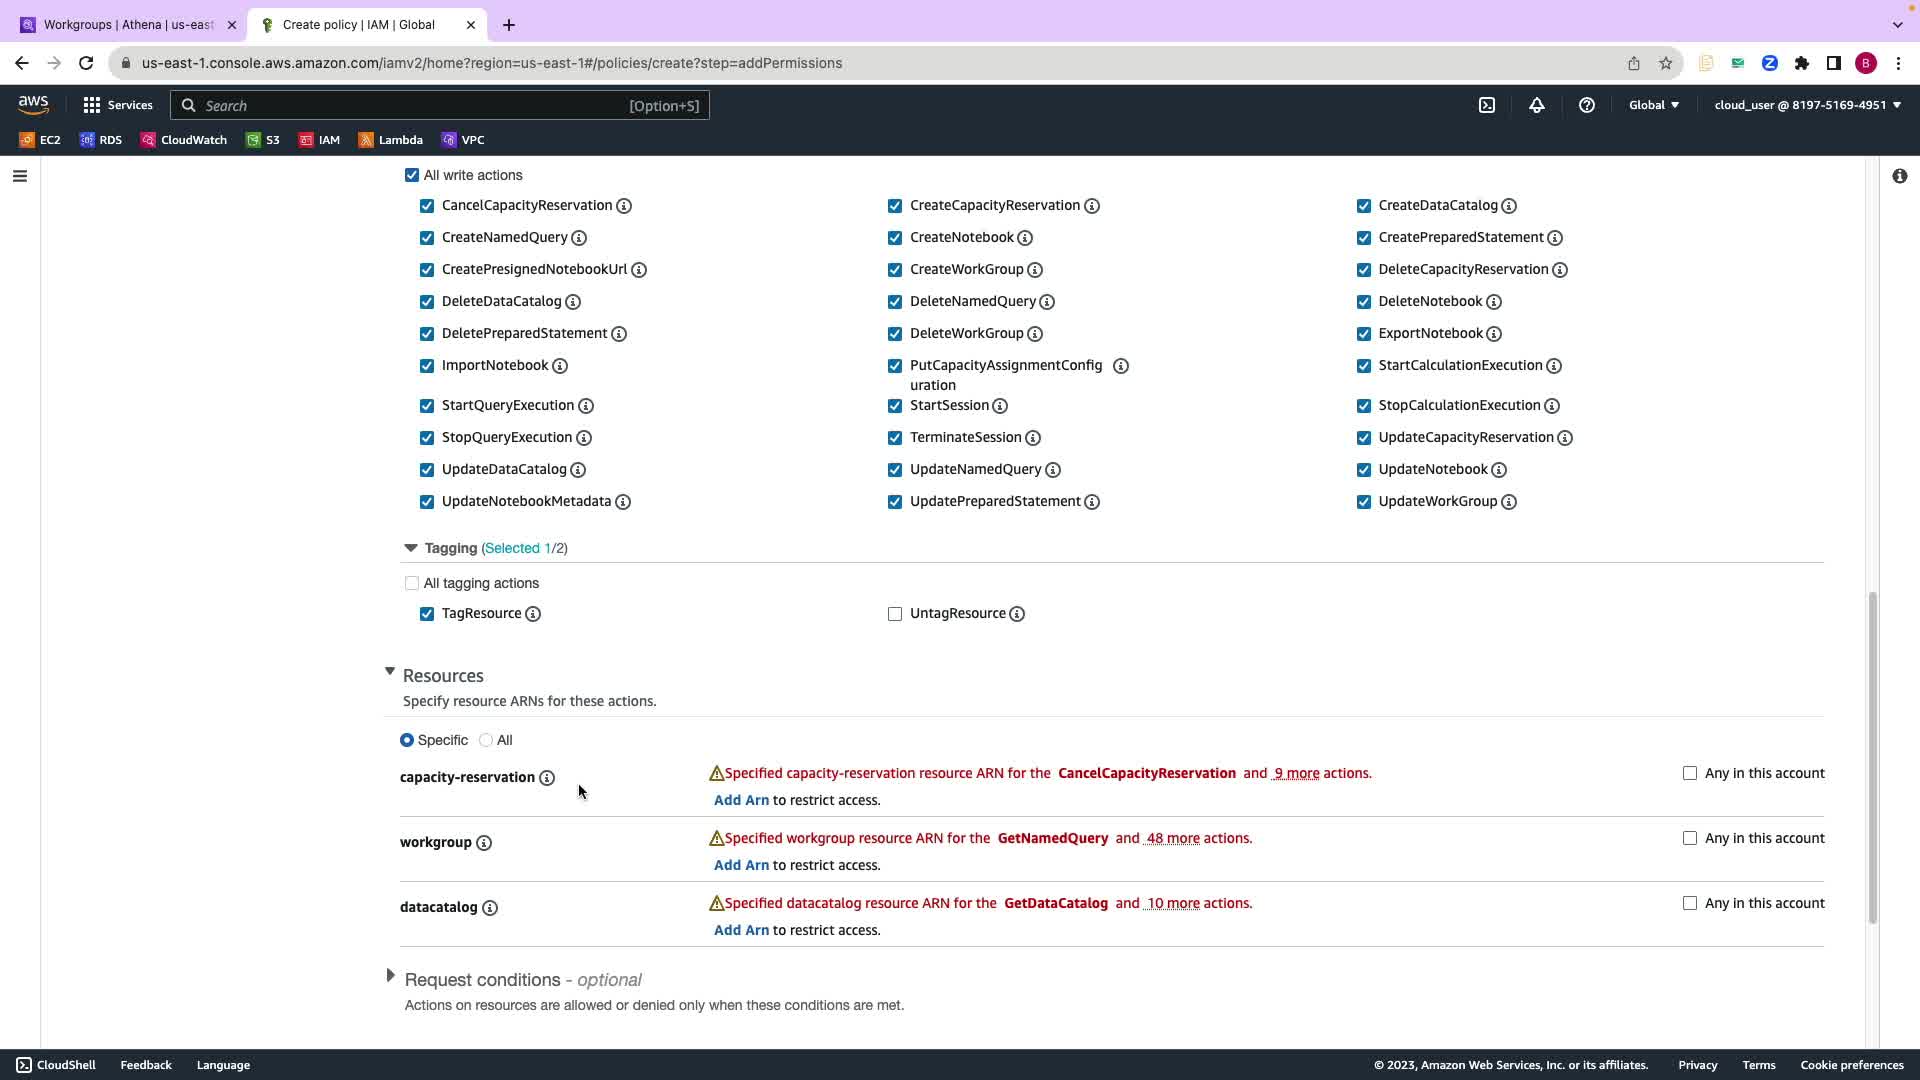Open AWS CloudShell icon in top bar
This screenshot has width=1920, height=1080.
[1487, 105]
